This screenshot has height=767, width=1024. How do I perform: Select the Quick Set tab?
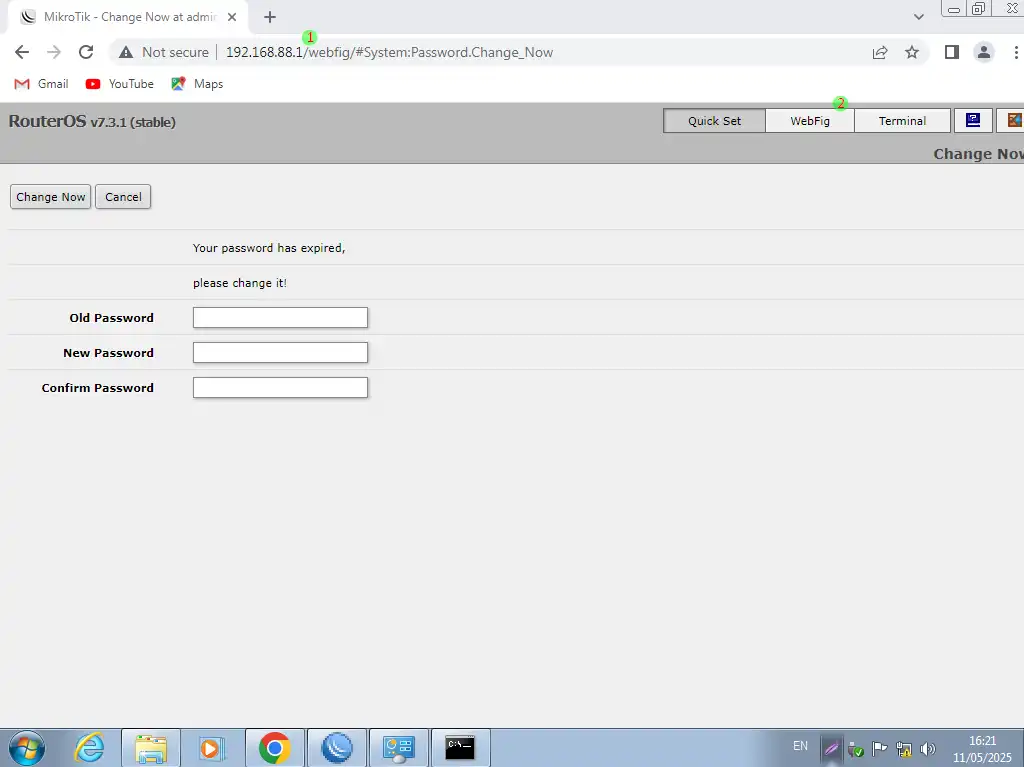[715, 121]
